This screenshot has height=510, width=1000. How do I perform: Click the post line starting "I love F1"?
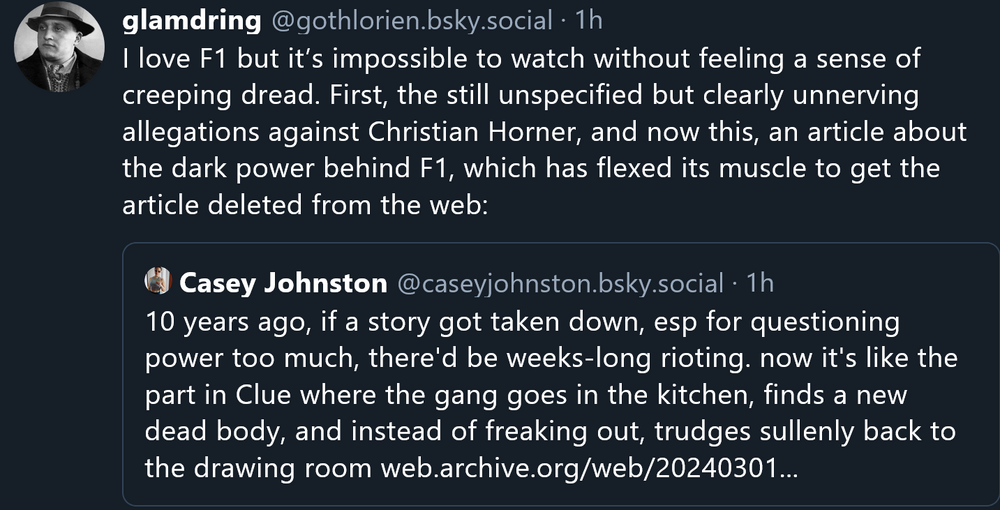point(520,58)
